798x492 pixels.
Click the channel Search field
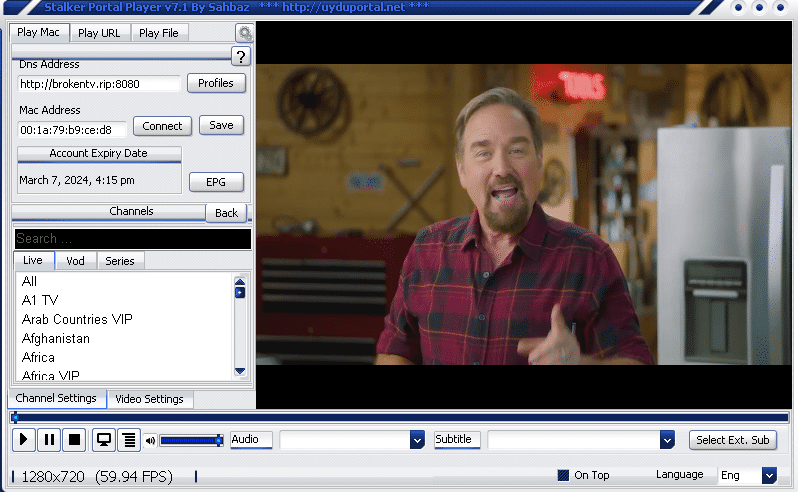(133, 239)
